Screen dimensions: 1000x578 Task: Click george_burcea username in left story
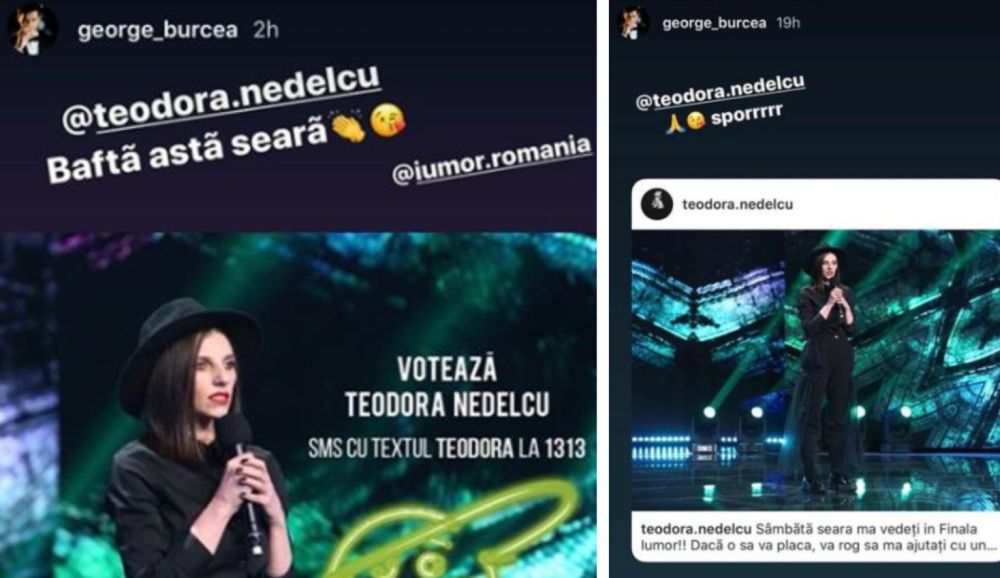(x=158, y=30)
